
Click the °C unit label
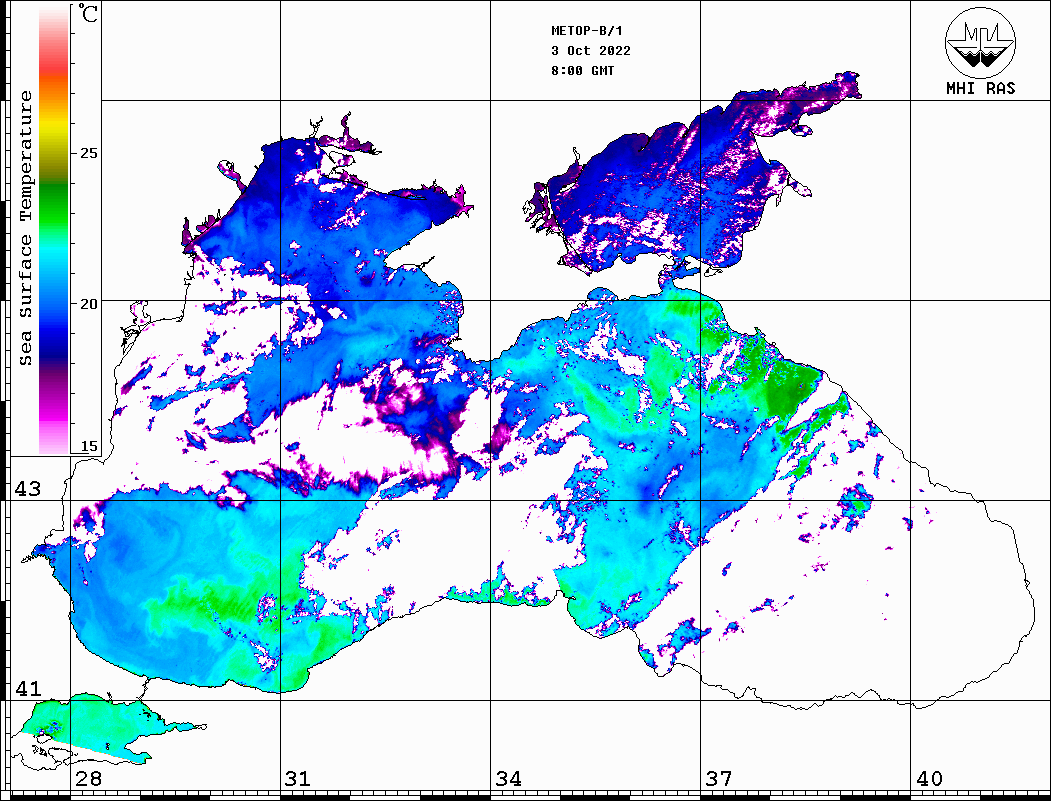88,13
